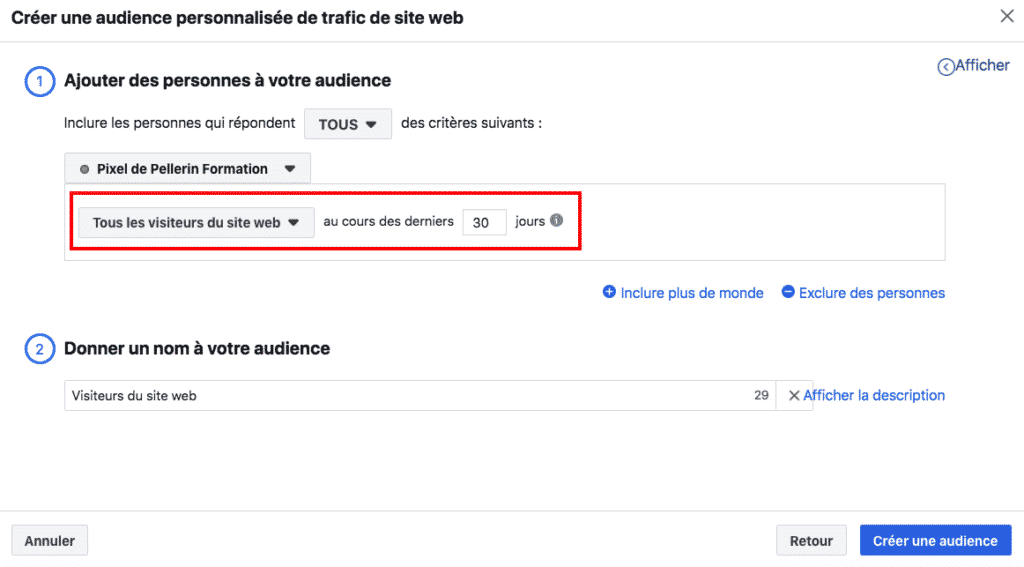
Task: Click the Afficher link
Action: (982, 65)
